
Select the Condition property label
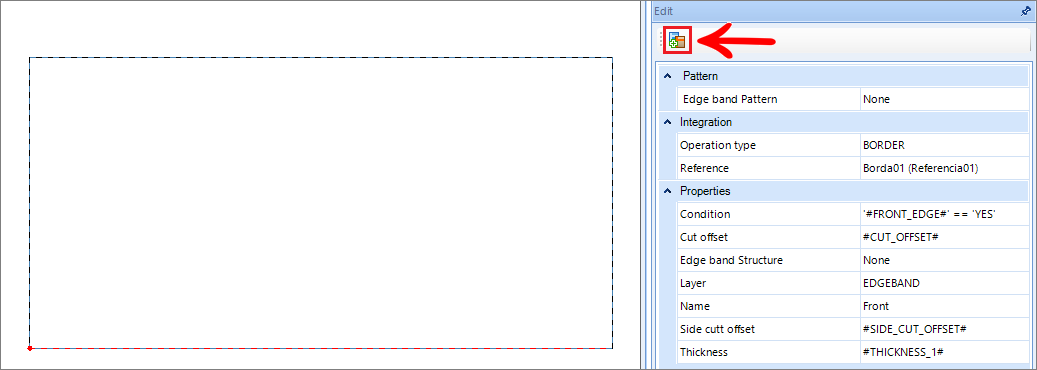coord(705,214)
